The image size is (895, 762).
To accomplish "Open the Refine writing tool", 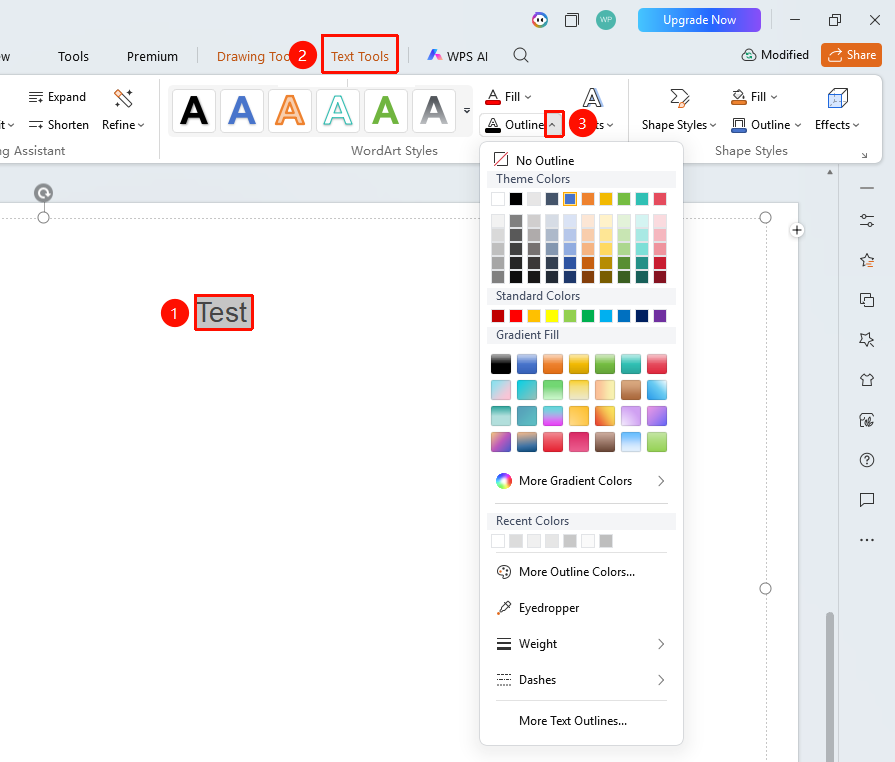I will point(123,110).
